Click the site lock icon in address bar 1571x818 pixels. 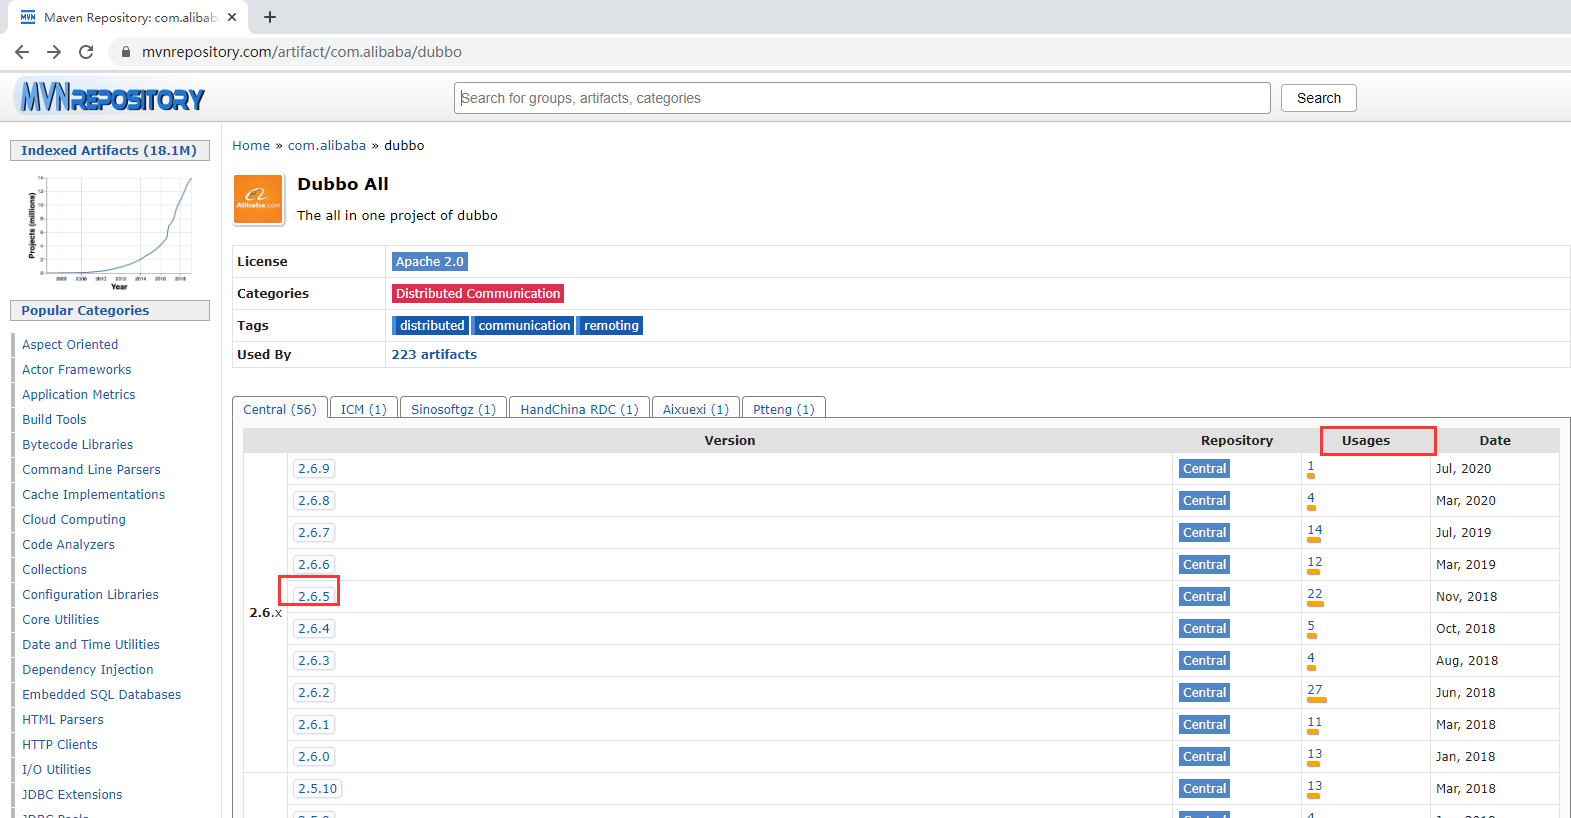[x=126, y=52]
